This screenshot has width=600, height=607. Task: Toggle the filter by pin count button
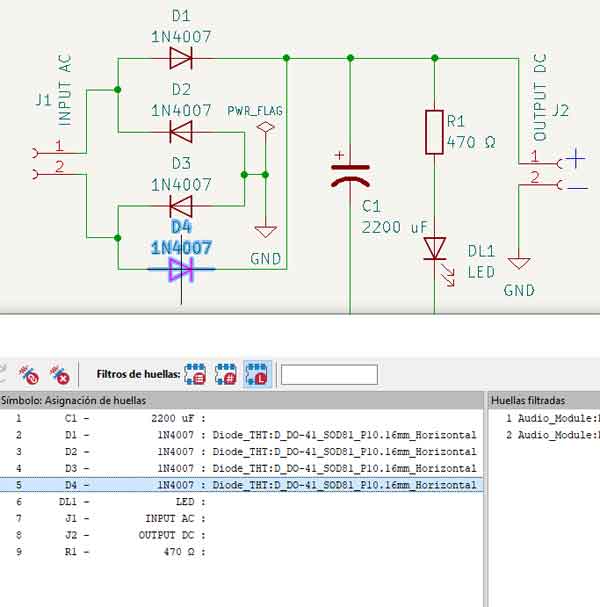pyautogui.click(x=226, y=375)
